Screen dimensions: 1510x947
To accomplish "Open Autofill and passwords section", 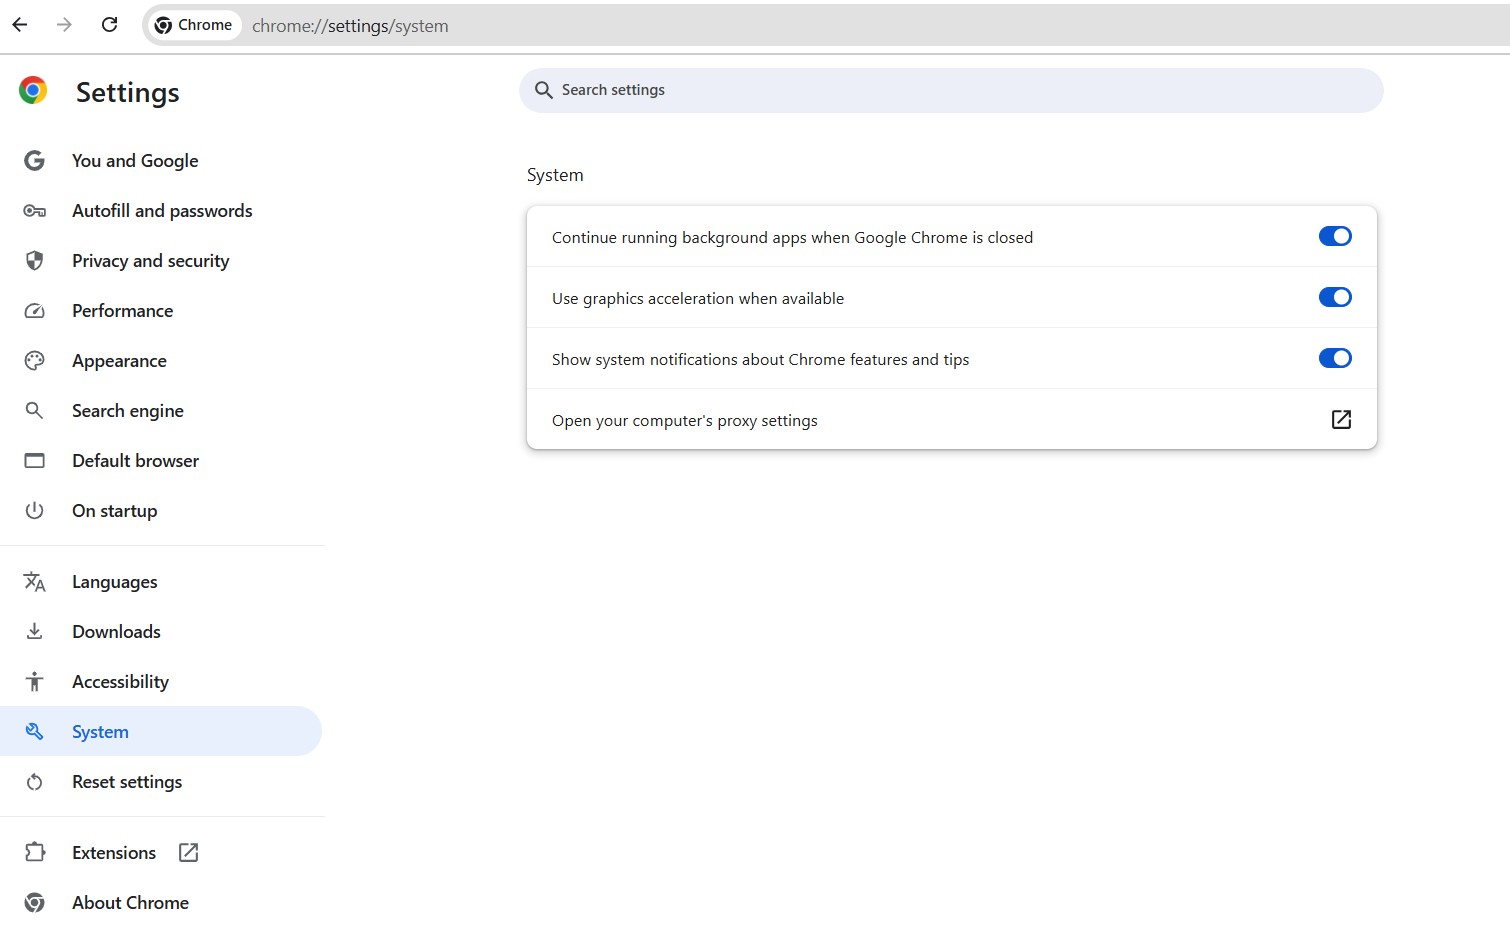I will tap(162, 211).
